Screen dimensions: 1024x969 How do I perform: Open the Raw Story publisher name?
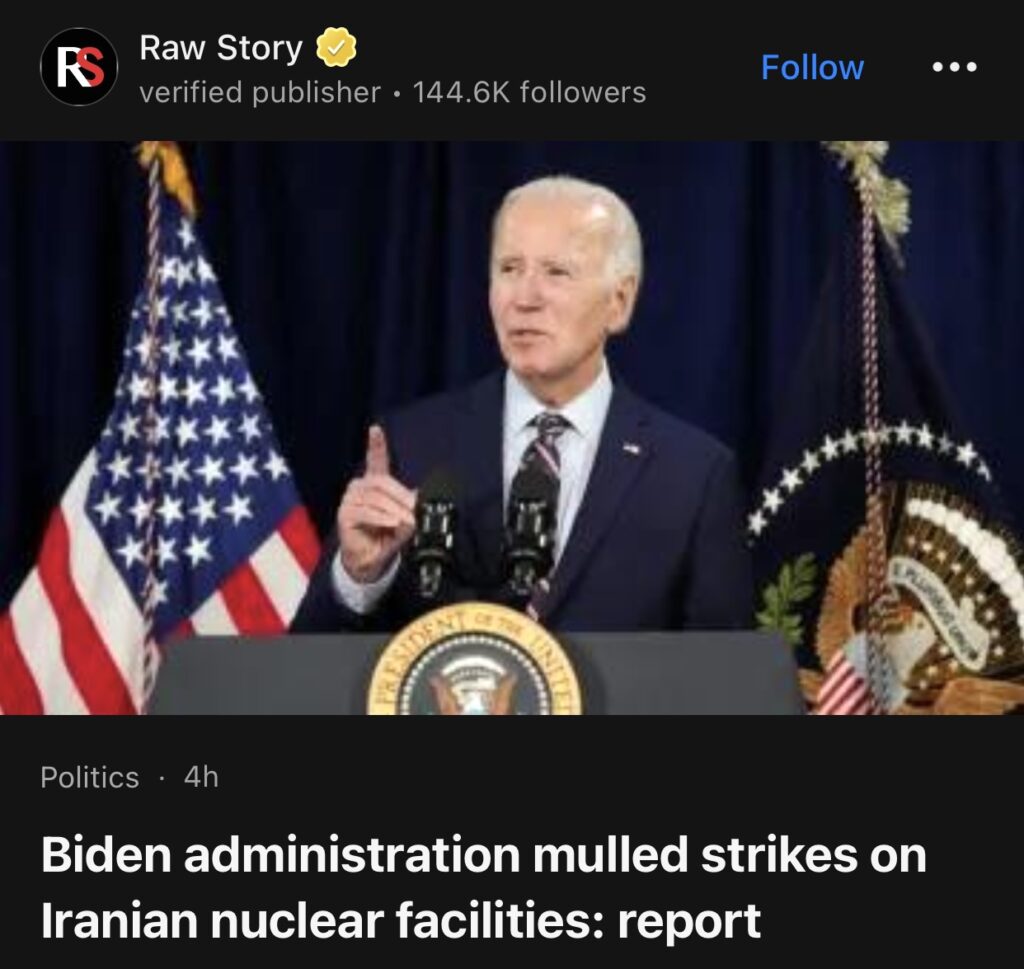[x=221, y=48]
